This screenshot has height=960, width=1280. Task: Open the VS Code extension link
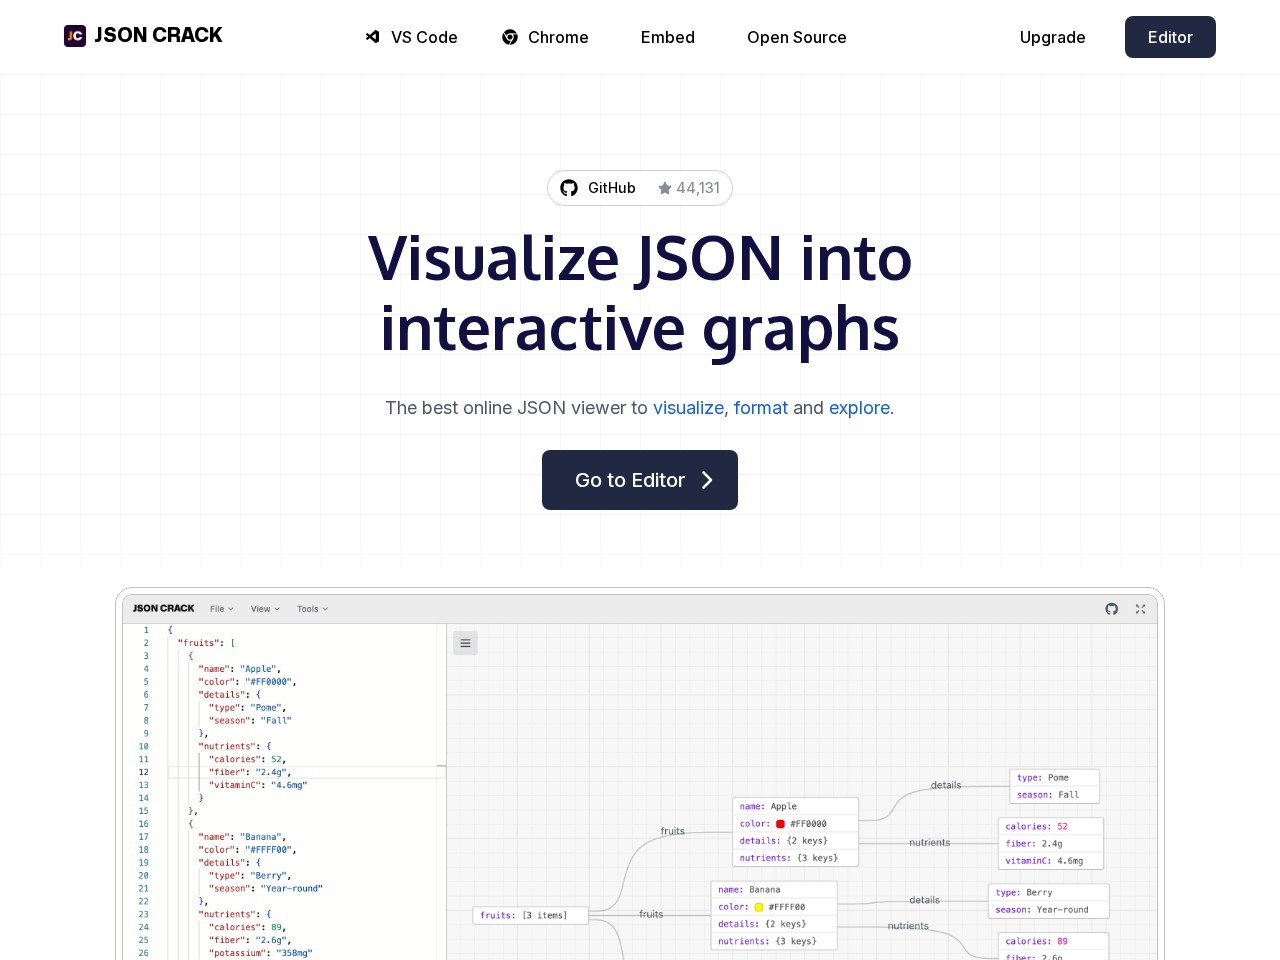411,37
